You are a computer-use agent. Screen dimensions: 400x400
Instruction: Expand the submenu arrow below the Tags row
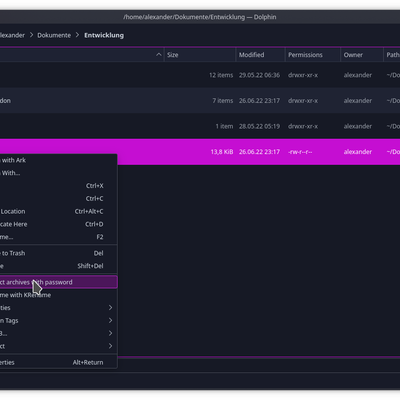(x=110, y=333)
